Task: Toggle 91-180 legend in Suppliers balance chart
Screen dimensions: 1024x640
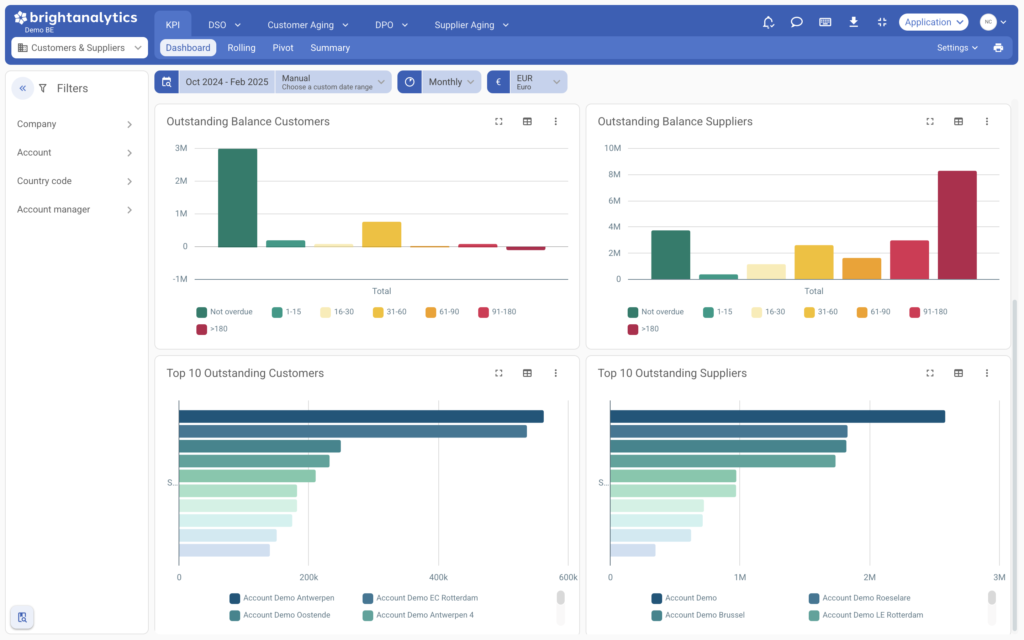Action: (928, 312)
